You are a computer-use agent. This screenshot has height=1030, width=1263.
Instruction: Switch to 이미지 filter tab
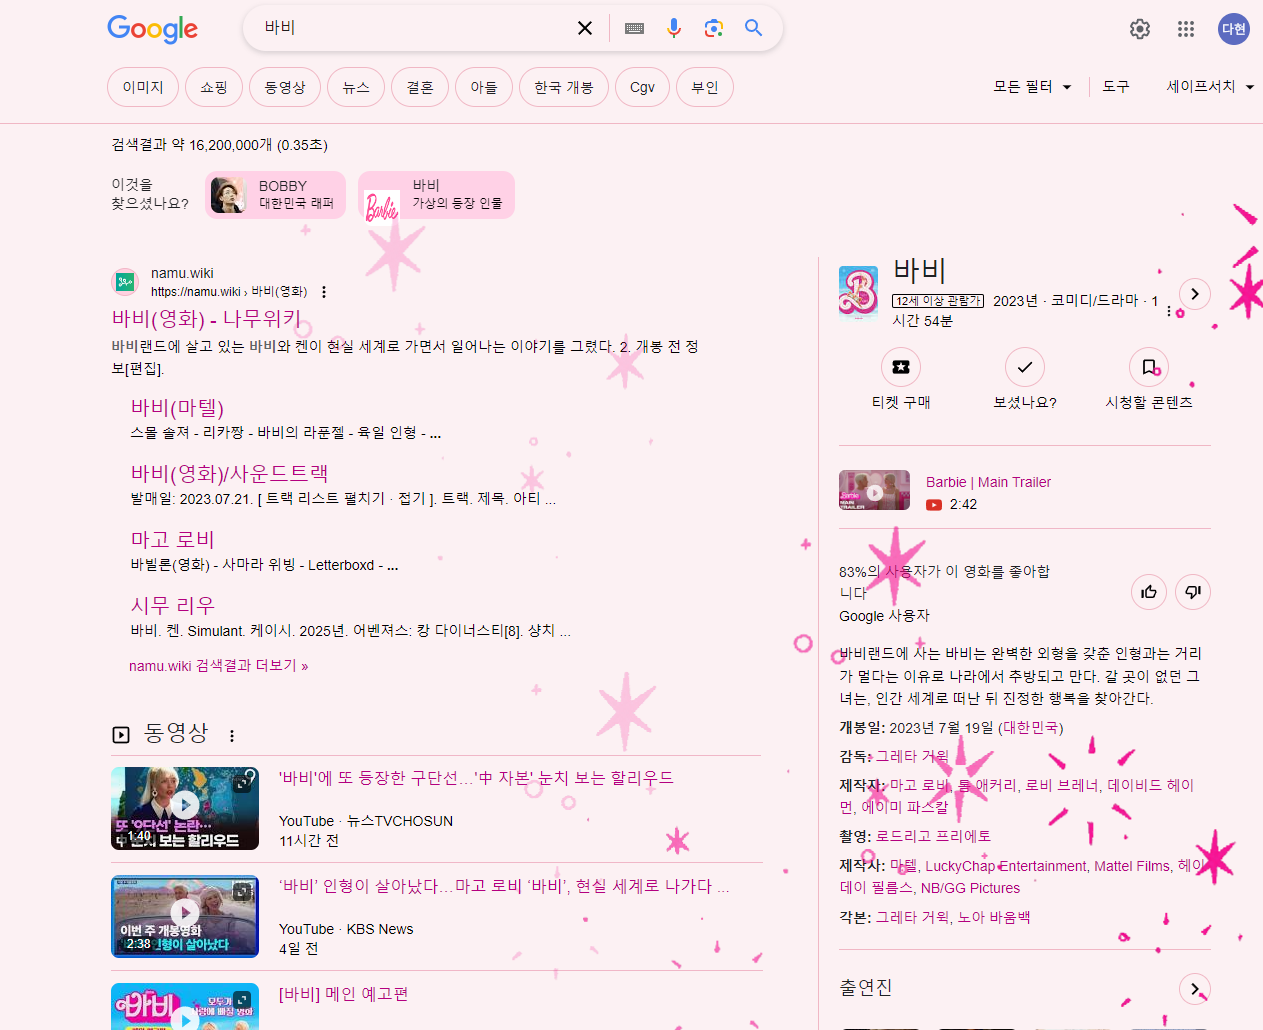pos(143,87)
